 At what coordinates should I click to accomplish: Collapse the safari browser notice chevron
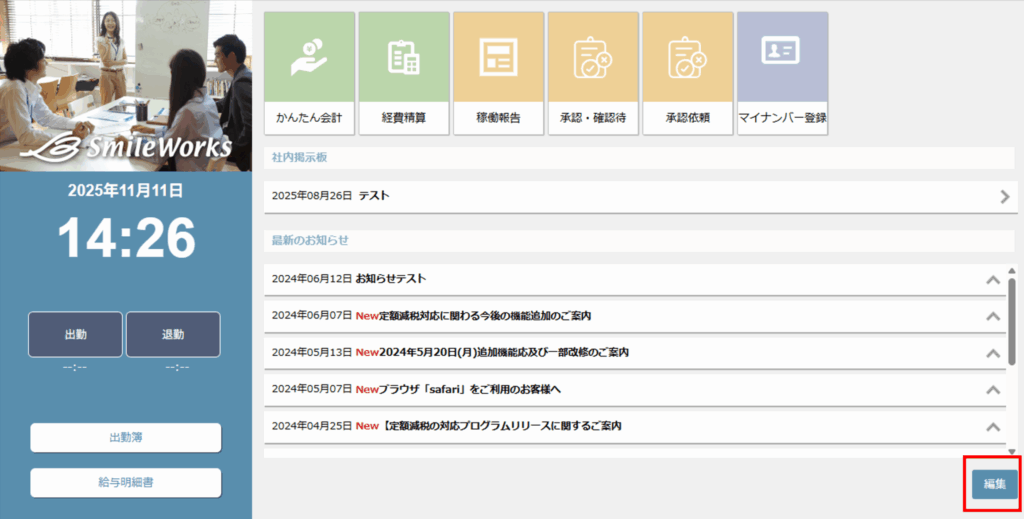point(993,389)
